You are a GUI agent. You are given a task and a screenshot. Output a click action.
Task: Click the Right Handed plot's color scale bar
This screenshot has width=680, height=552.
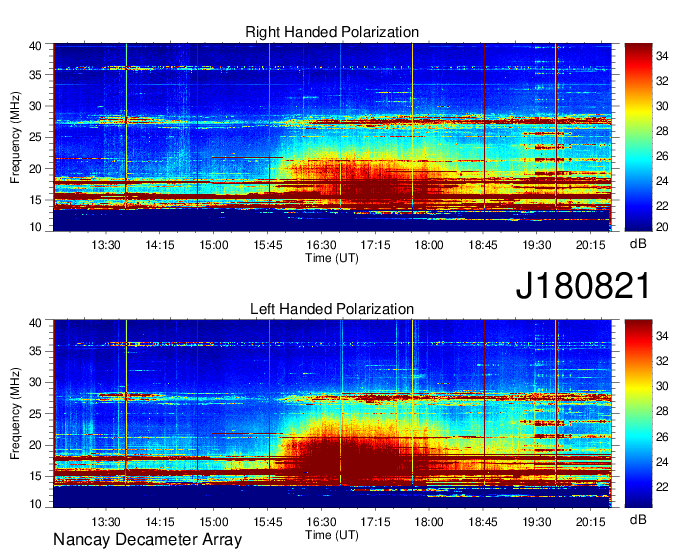tap(638, 137)
